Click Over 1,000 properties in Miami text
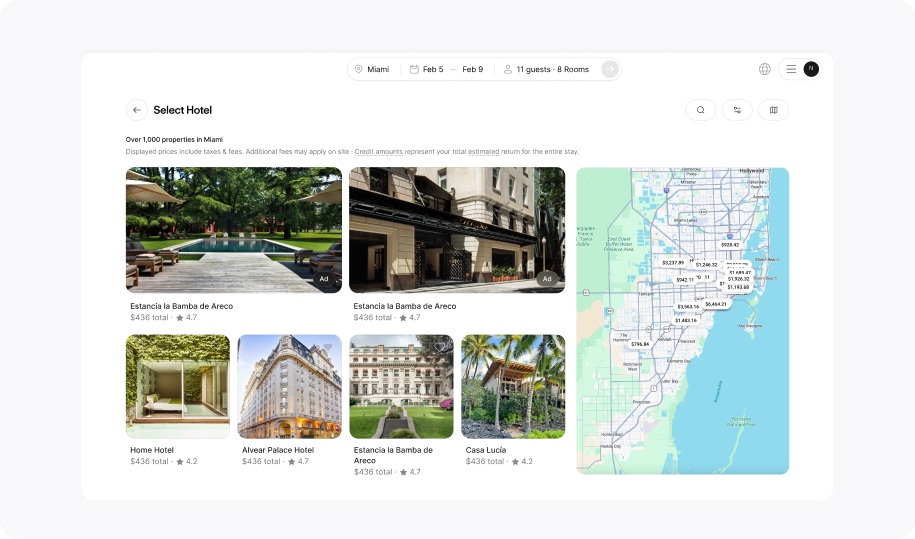The image size is (915, 539). (x=174, y=139)
